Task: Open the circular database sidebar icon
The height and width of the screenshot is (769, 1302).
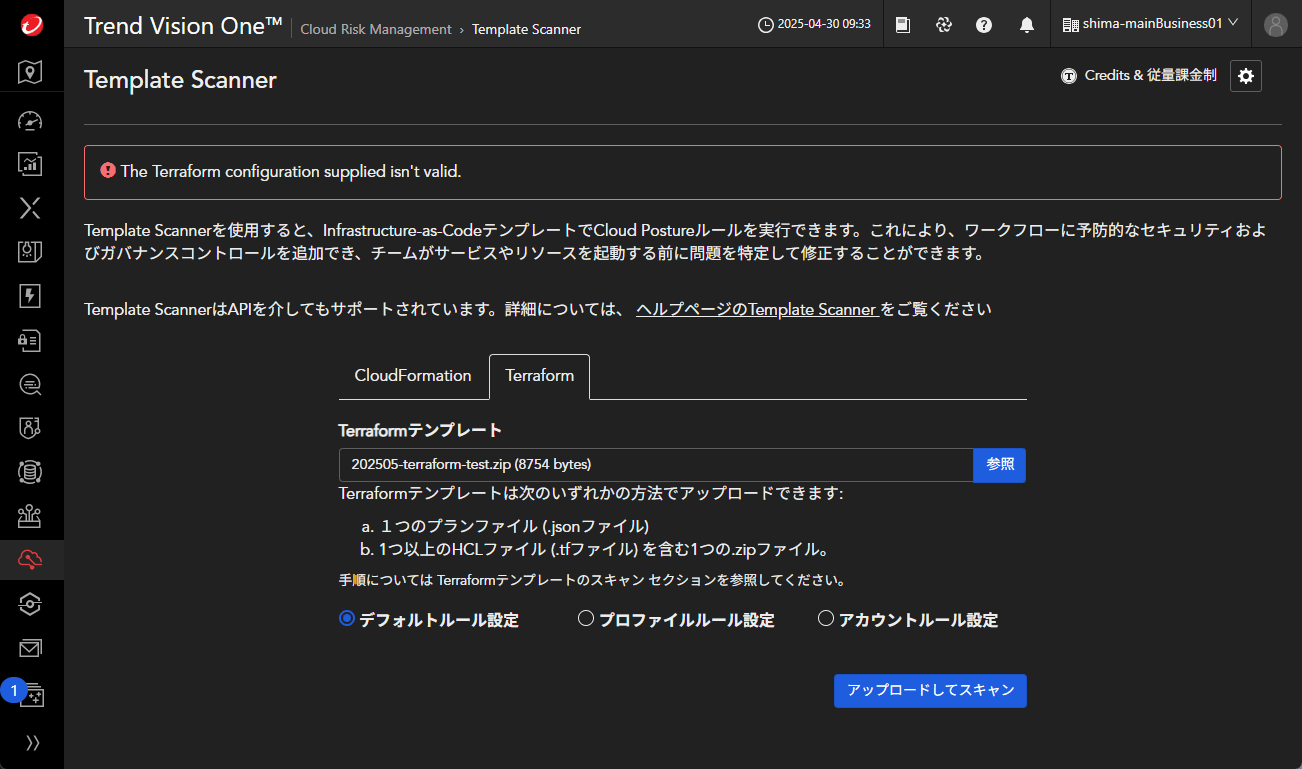Action: (x=31, y=472)
